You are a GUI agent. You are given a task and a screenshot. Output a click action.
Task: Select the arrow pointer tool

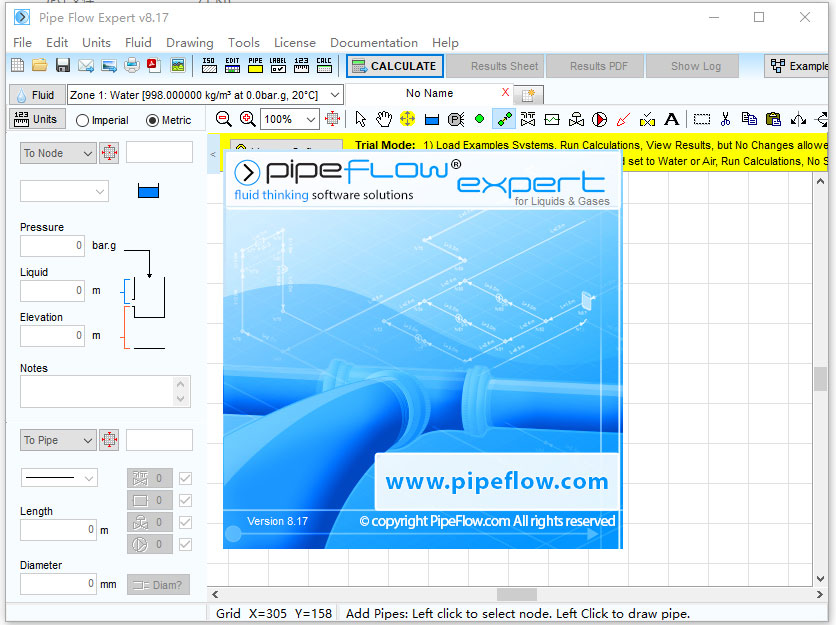tap(361, 119)
